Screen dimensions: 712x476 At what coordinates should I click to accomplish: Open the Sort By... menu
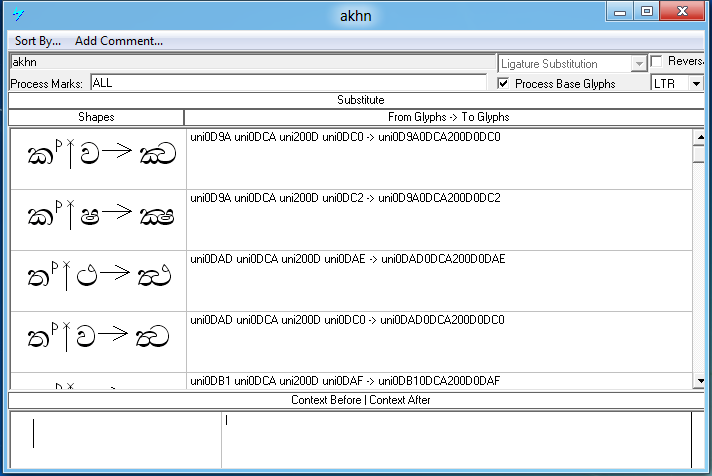click(38, 41)
